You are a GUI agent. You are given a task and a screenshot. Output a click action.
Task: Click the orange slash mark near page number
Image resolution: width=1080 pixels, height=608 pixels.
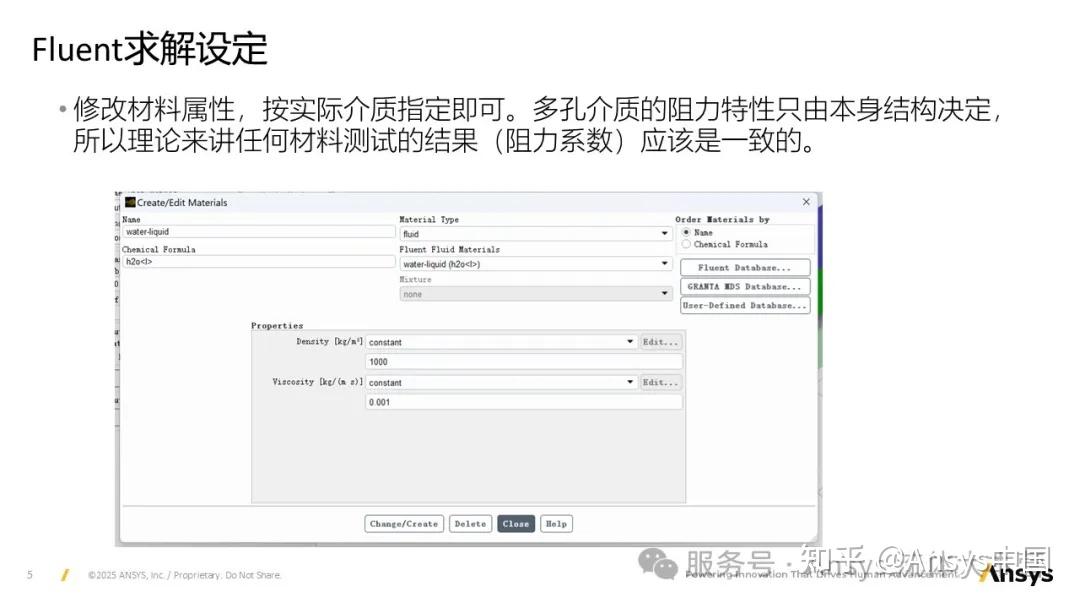click(65, 574)
